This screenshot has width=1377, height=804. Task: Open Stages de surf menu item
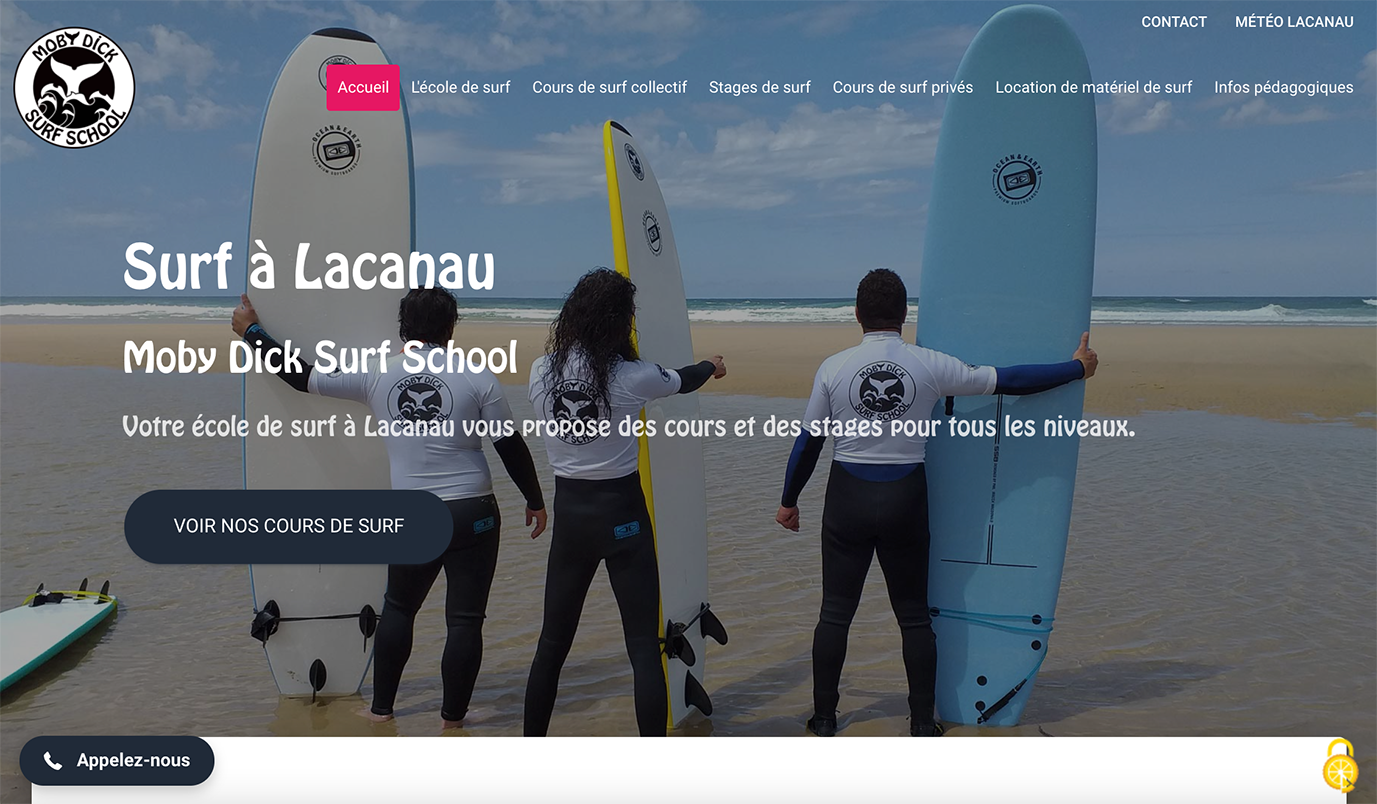click(760, 87)
